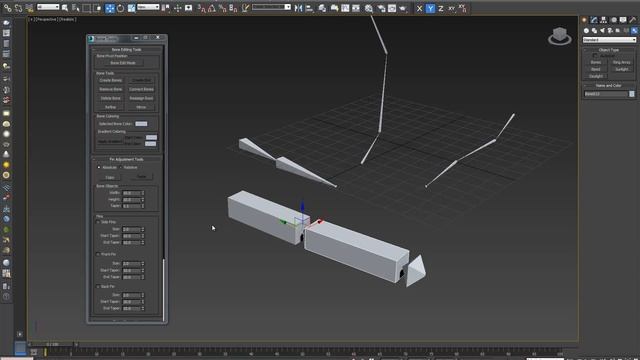640x360 pixels.
Task: Click the Ring Array button
Action: 621,62
